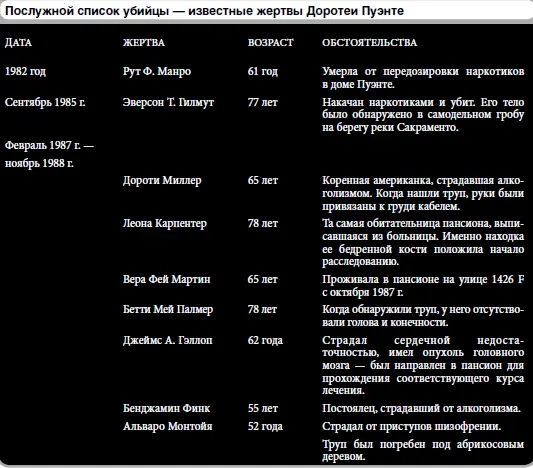This screenshot has height=468, width=533.
Task: Click text 'Проживала в пансионе на улице 1426 F'
Action: click(423, 279)
